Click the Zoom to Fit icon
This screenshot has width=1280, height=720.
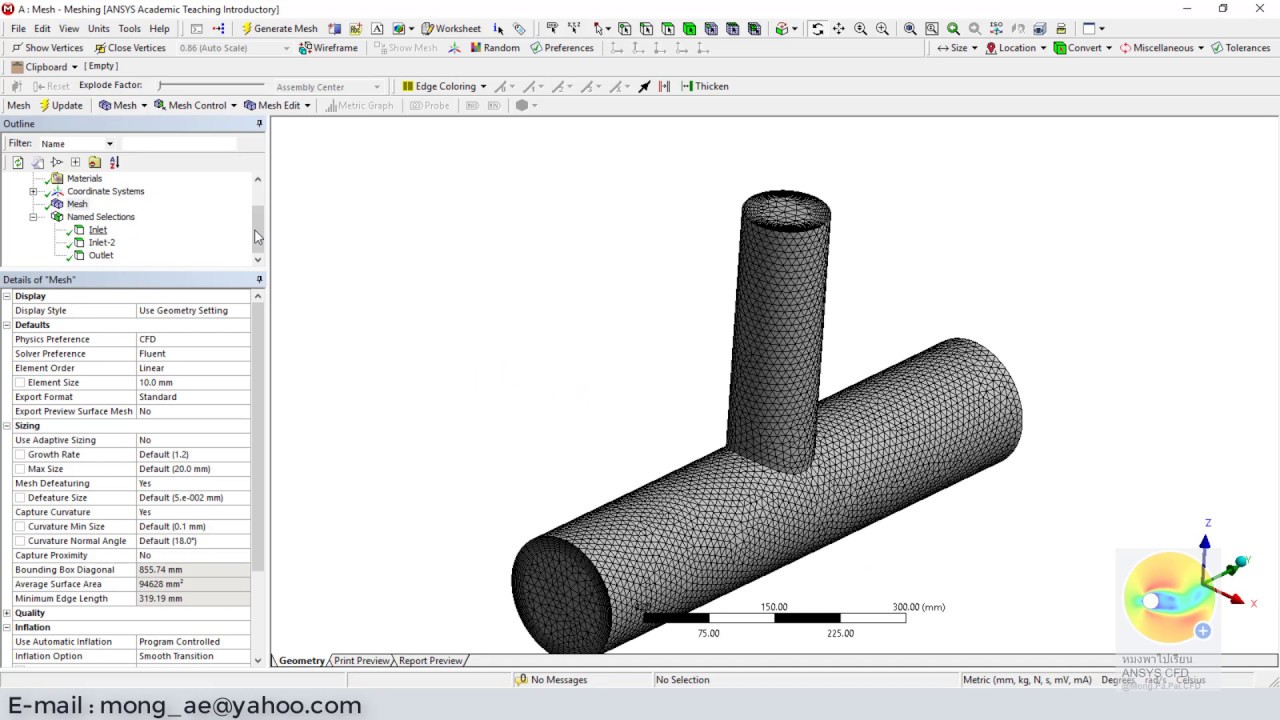pos(910,28)
